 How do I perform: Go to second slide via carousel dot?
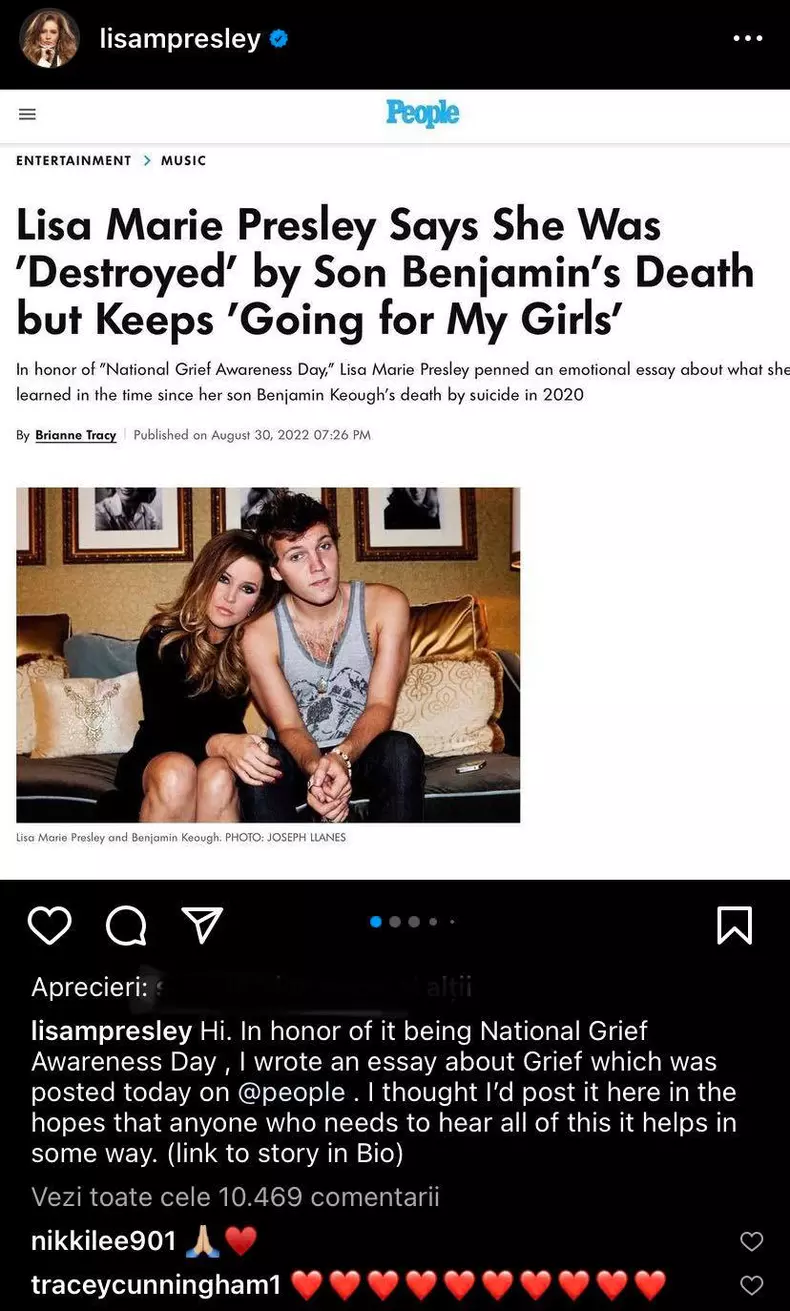395,922
